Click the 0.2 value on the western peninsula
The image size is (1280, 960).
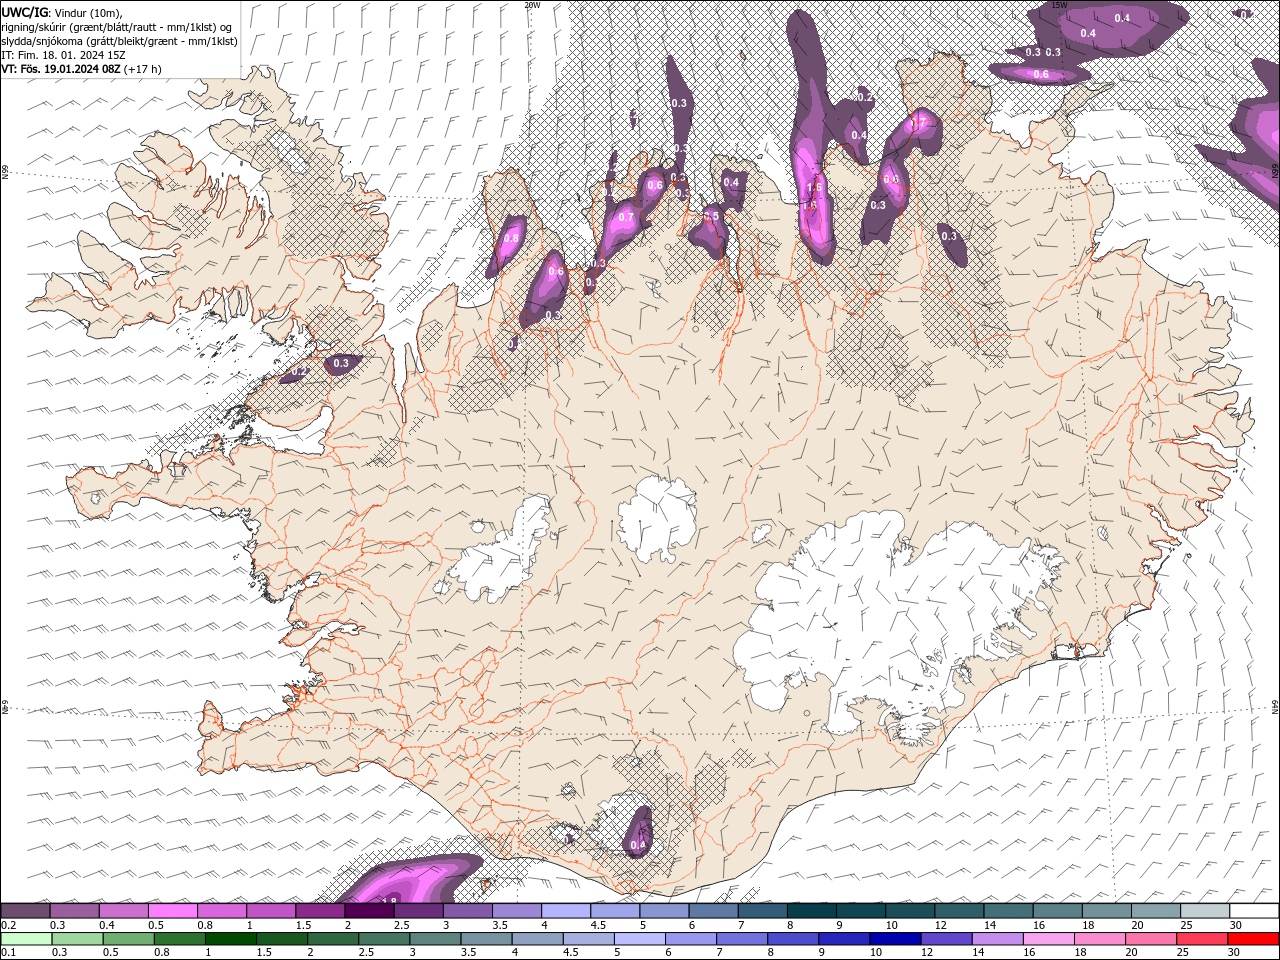(299, 371)
